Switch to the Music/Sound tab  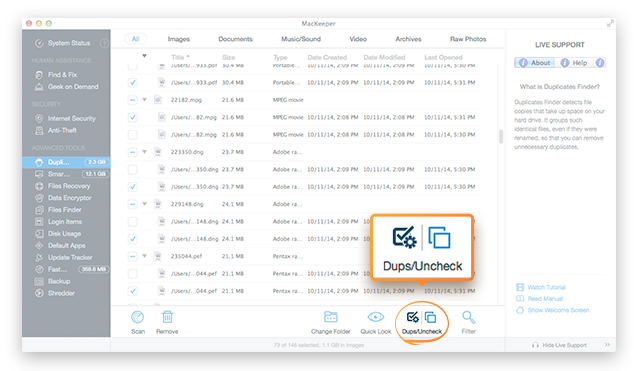click(x=301, y=39)
